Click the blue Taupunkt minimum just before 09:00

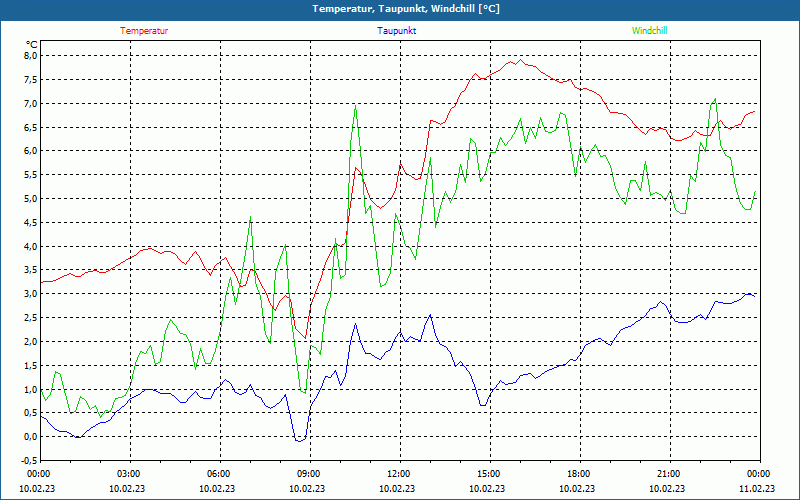point(300,440)
